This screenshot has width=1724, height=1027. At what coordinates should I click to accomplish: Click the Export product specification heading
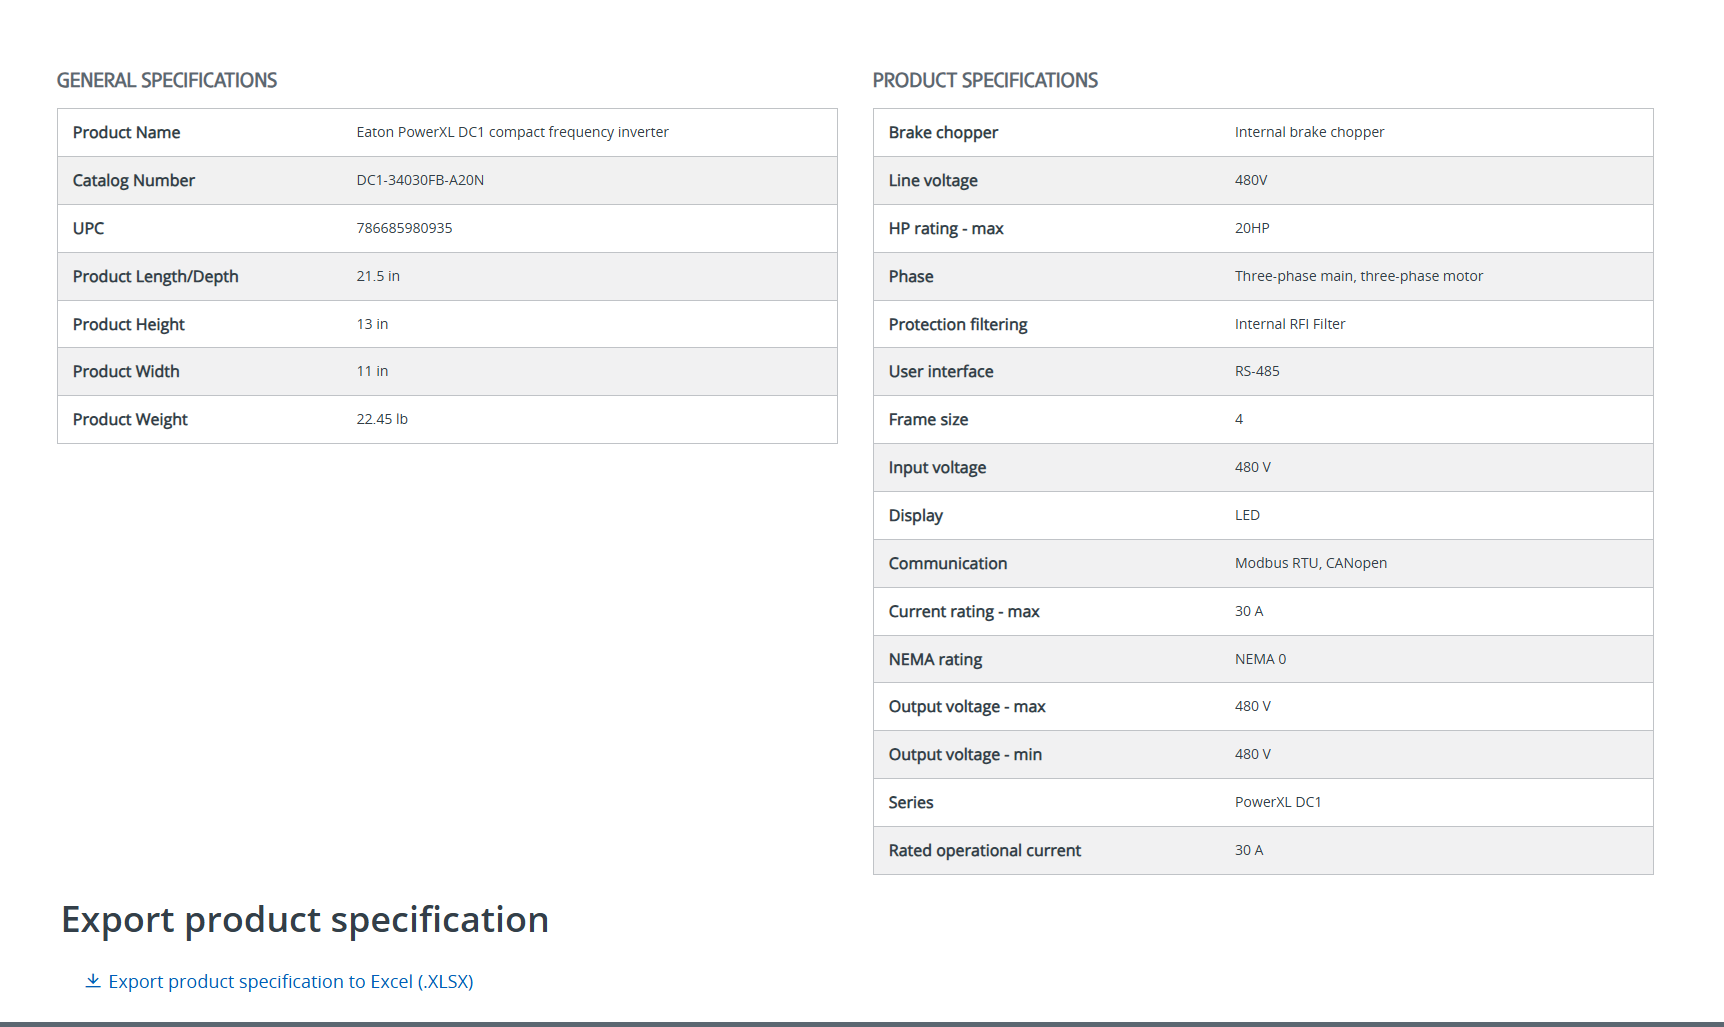click(x=305, y=919)
